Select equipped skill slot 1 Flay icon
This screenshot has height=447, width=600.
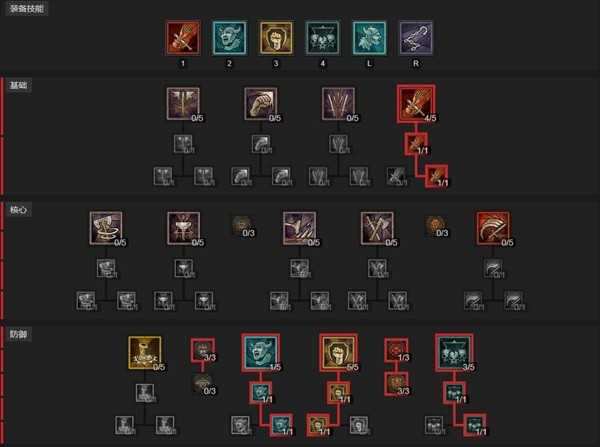pyautogui.click(x=183, y=38)
